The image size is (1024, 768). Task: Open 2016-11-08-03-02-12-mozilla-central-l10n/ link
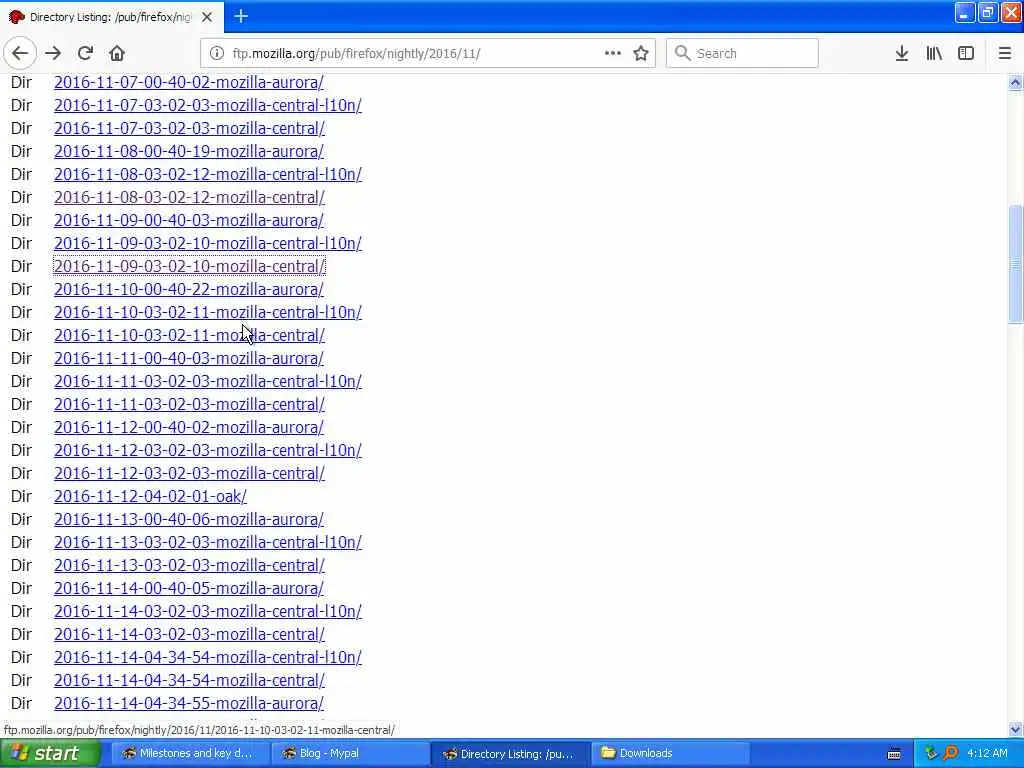tap(208, 174)
